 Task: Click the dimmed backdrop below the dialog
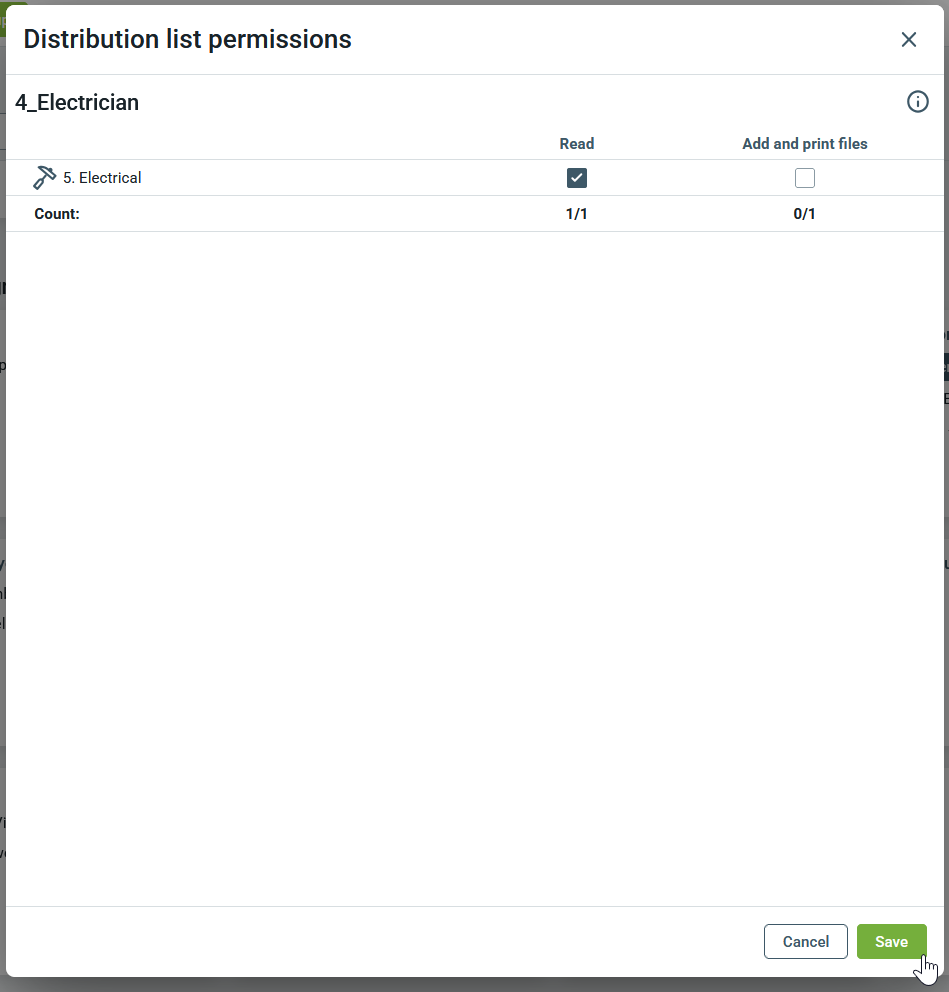pos(475,985)
